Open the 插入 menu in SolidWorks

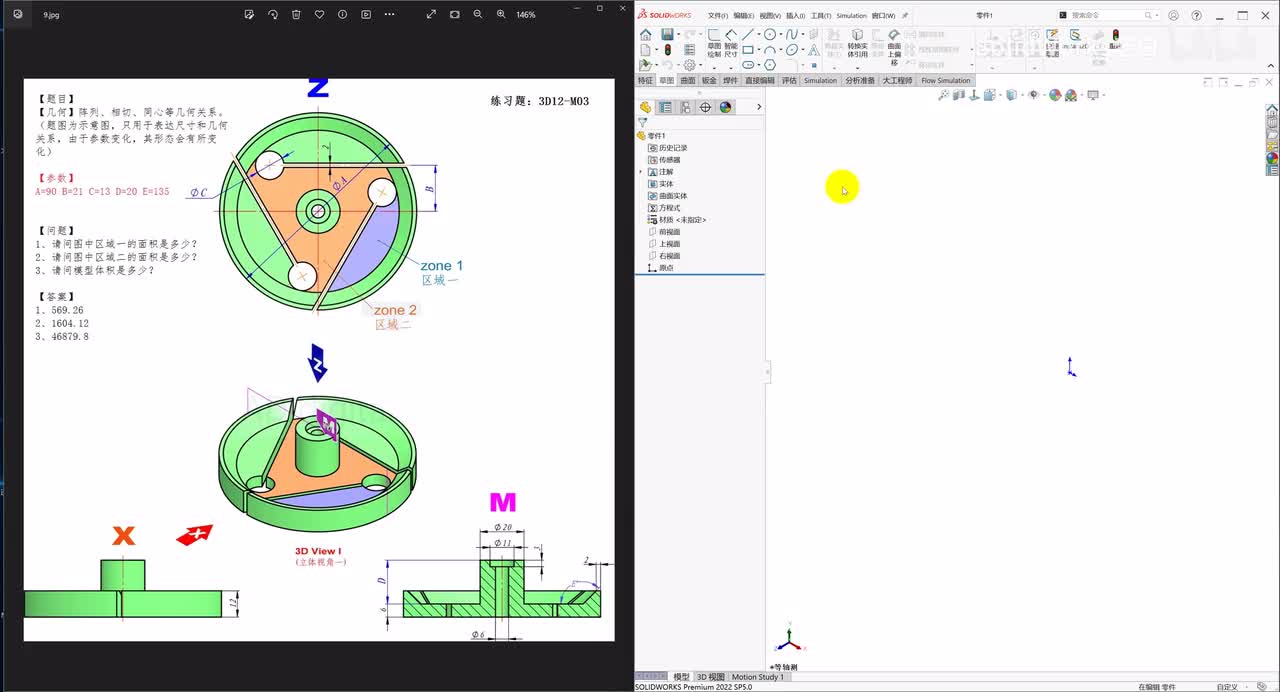tap(795, 16)
